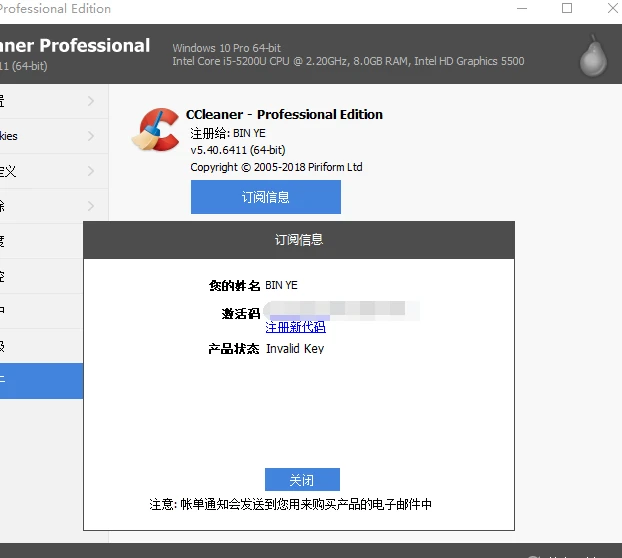Maximize the CCleaner window
This screenshot has width=622, height=558.
567,8
